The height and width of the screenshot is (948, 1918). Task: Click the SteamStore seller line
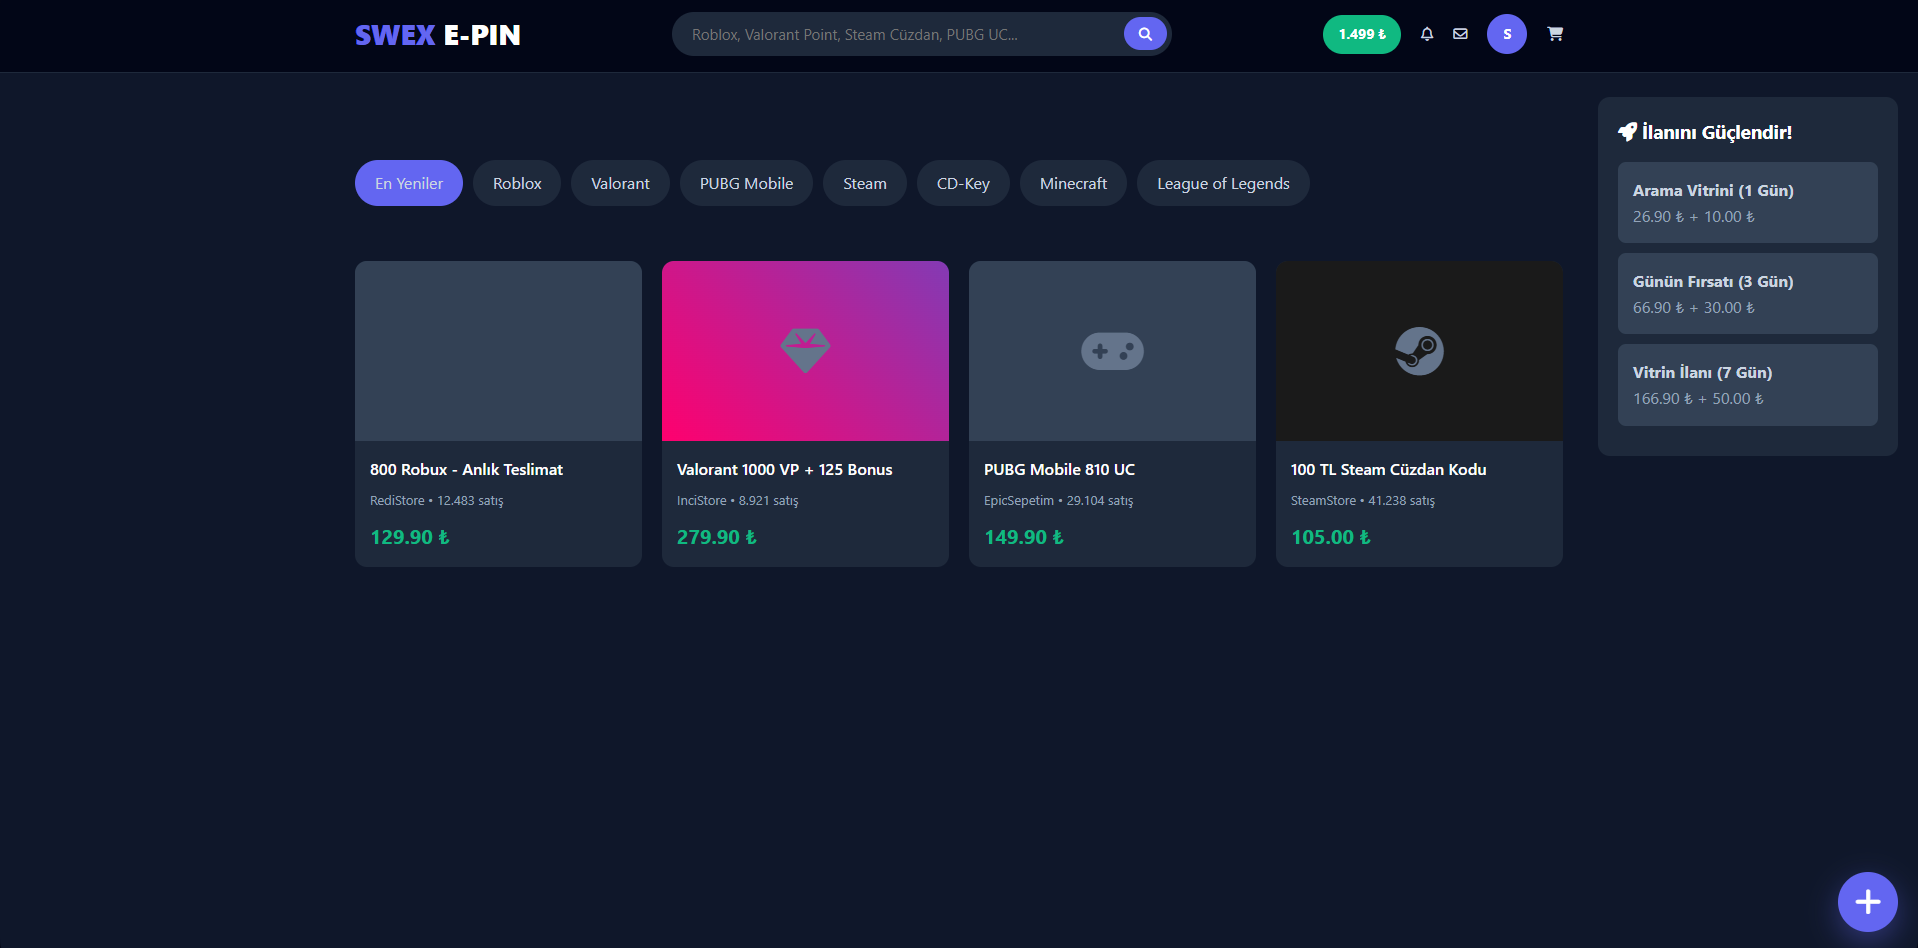click(x=1362, y=500)
